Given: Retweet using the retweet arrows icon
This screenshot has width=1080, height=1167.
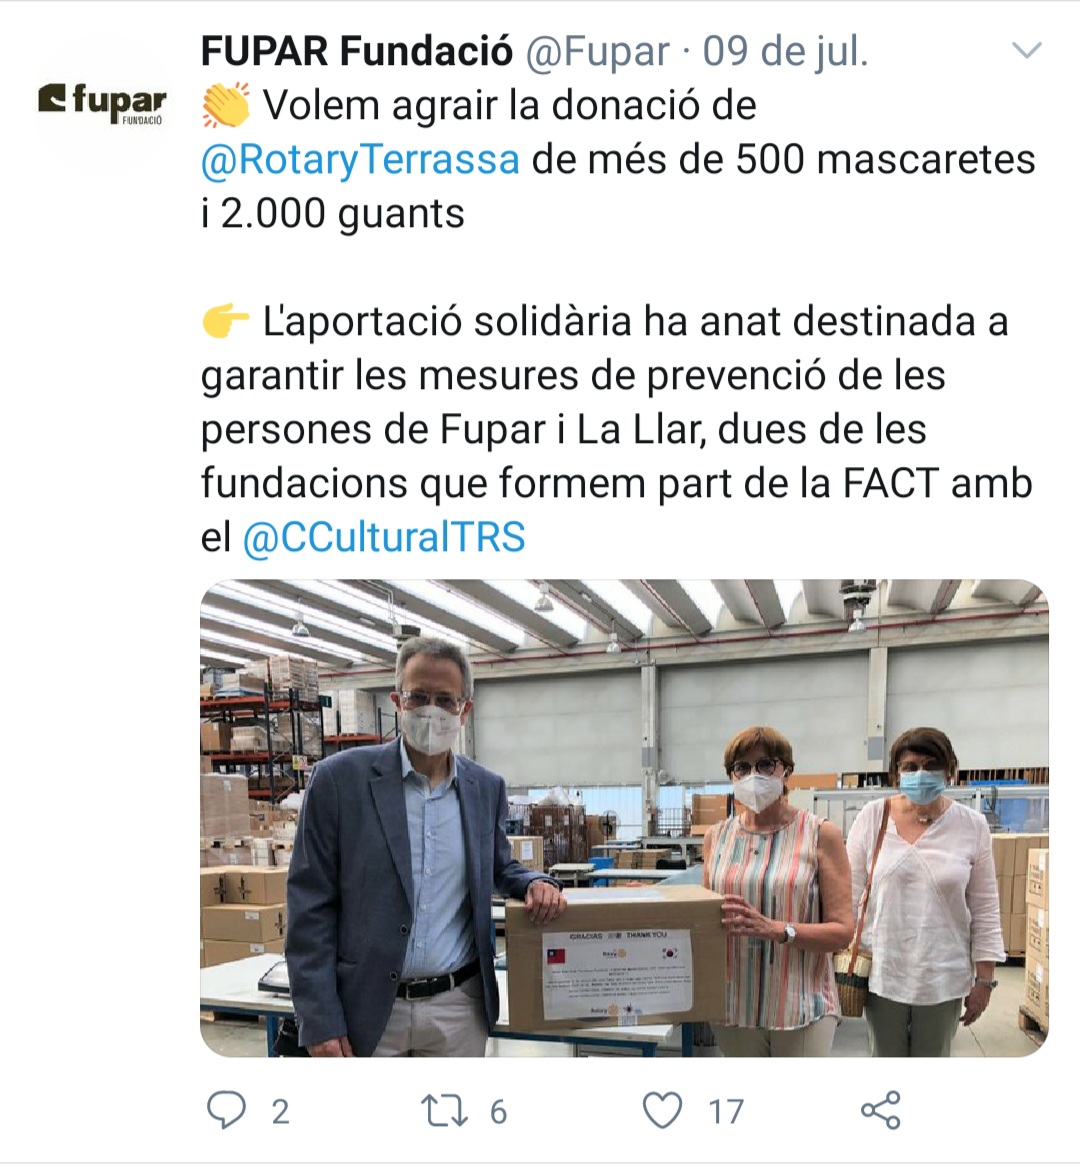Looking at the screenshot, I should (444, 1110).
